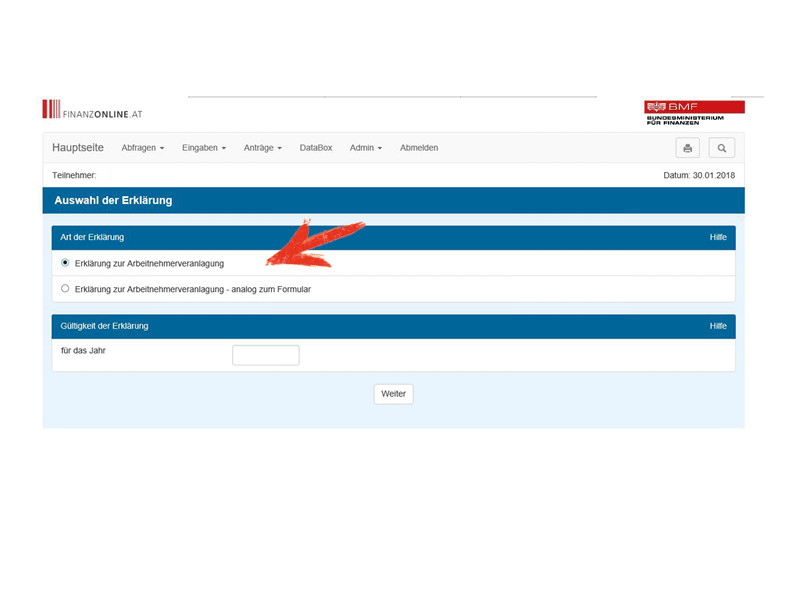Click the BMF Bundesministerium logo
Screen dimensions: 800x600
(x=694, y=113)
